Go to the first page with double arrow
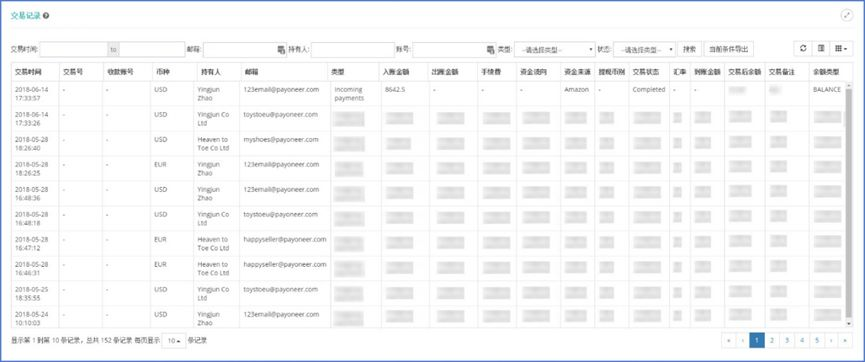 [x=729, y=341]
